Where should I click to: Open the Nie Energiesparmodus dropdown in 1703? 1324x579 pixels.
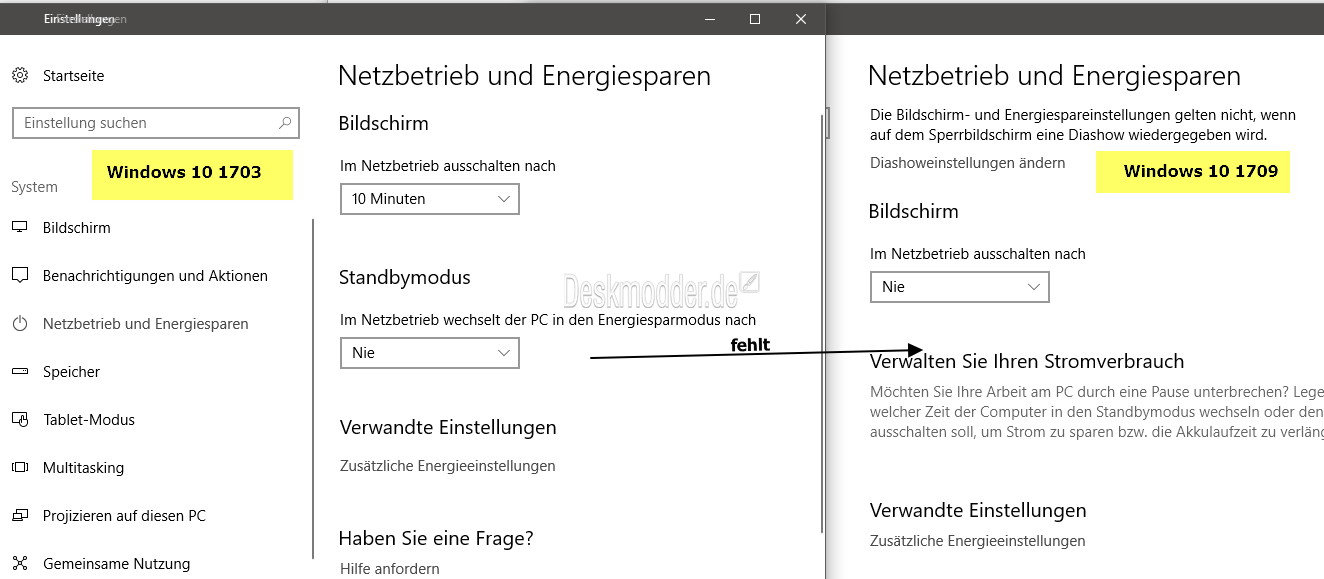(430, 353)
